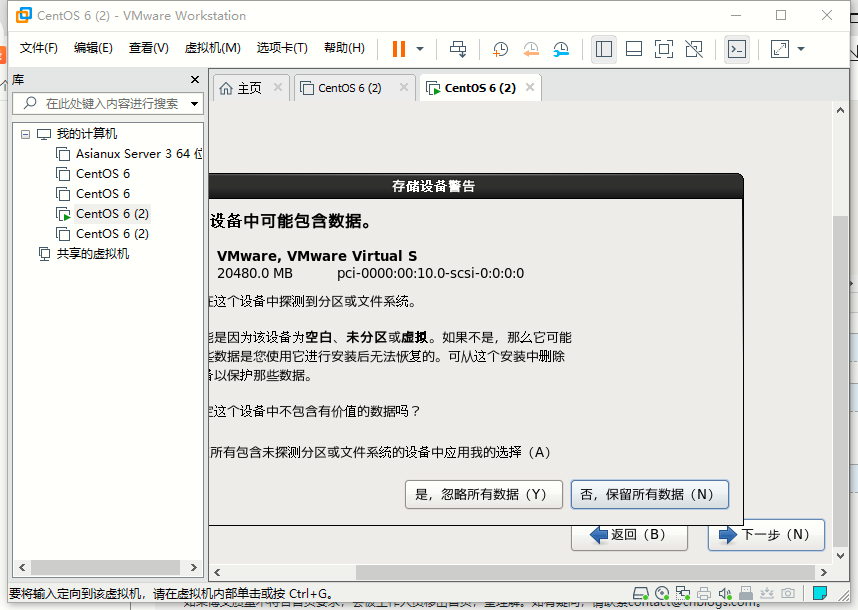
Task: Click the 下一步 (N) button
Action: tap(766, 535)
